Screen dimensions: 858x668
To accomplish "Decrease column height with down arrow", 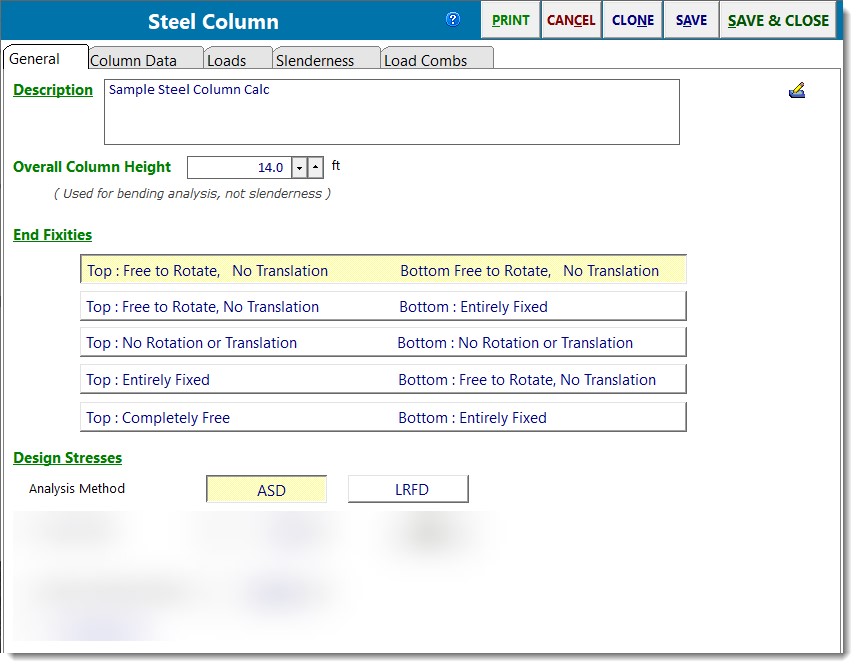I will tap(299, 168).
